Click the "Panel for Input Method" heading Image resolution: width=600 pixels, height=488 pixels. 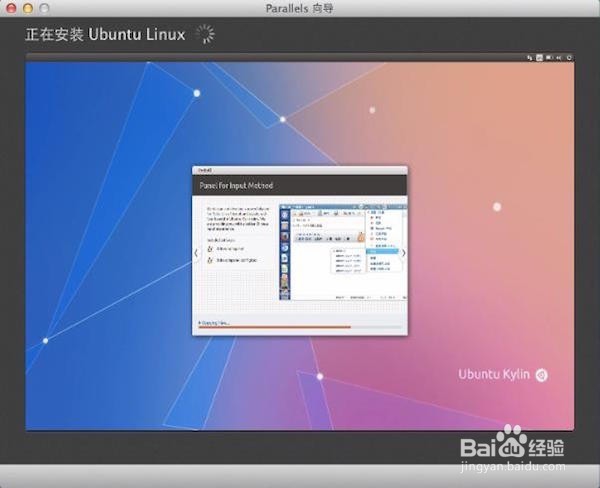click(236, 186)
